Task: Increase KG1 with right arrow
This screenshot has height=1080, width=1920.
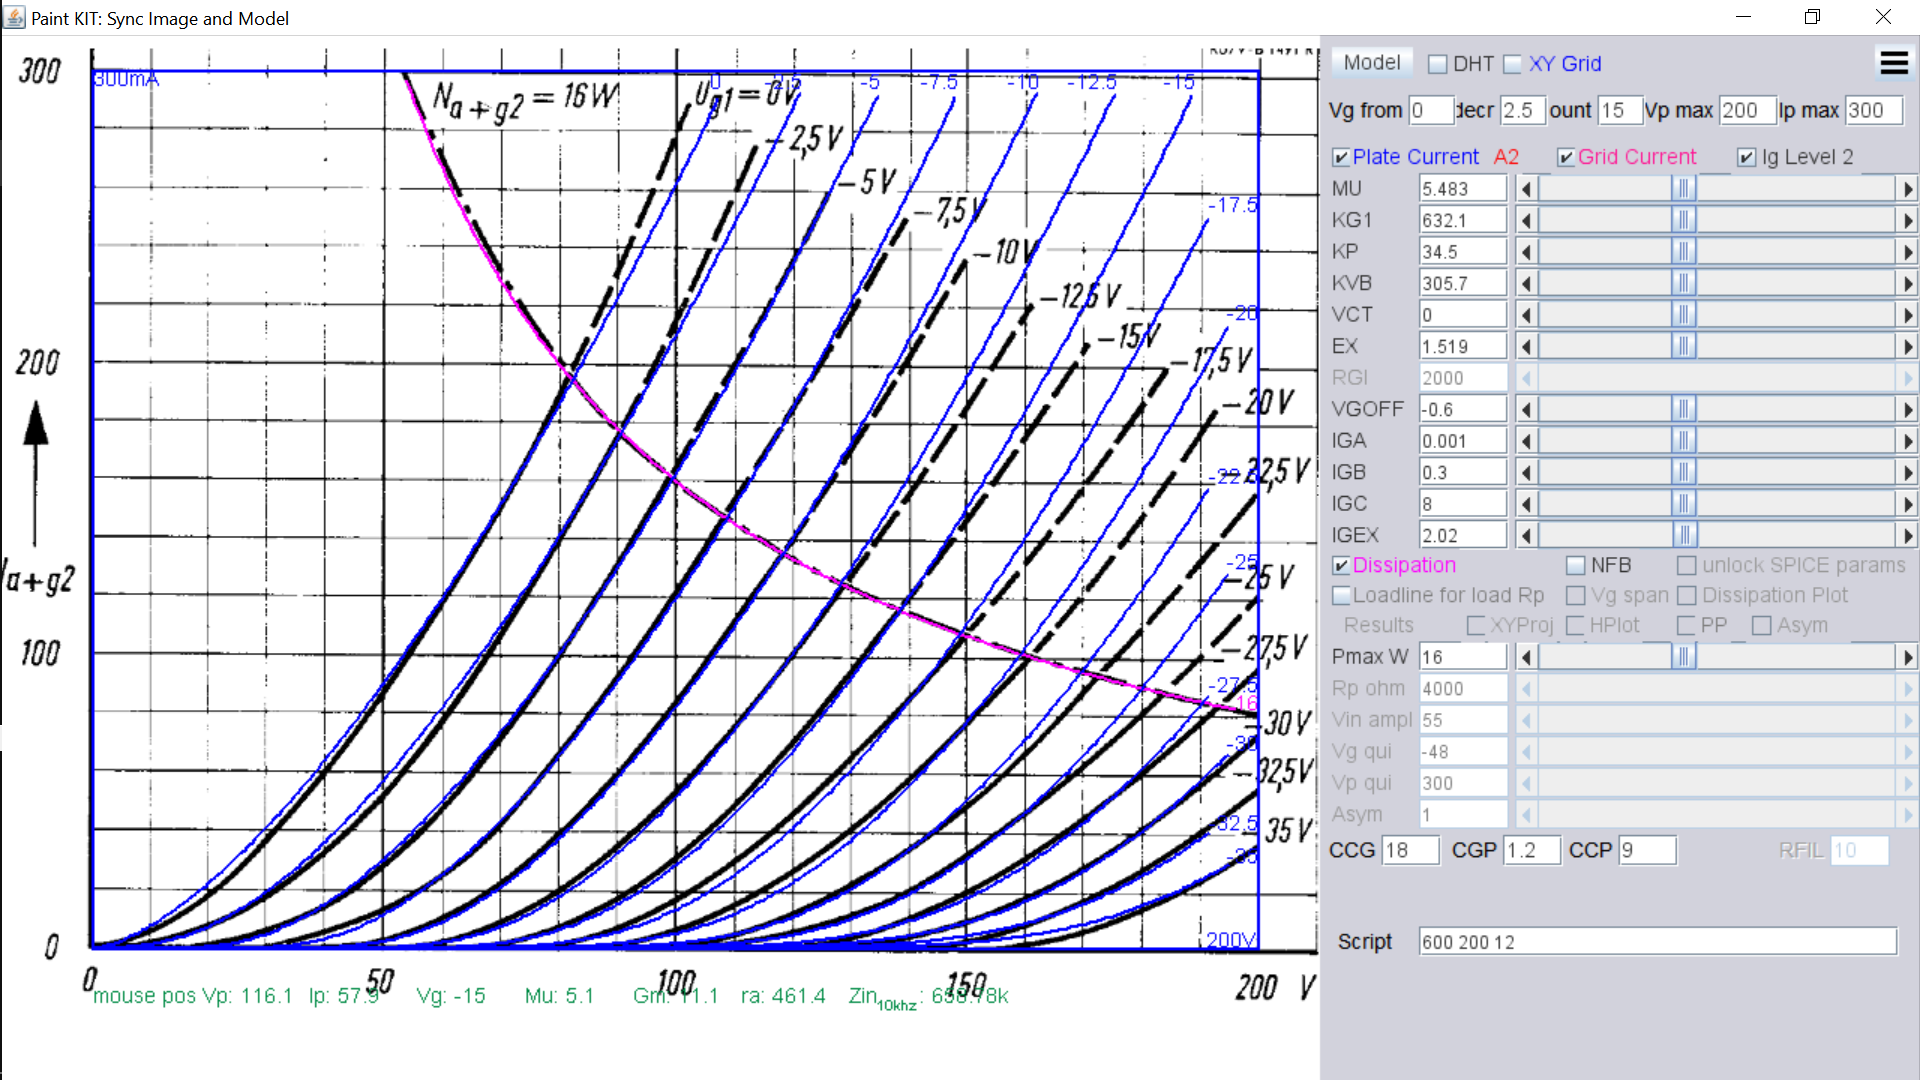Action: 1907,220
